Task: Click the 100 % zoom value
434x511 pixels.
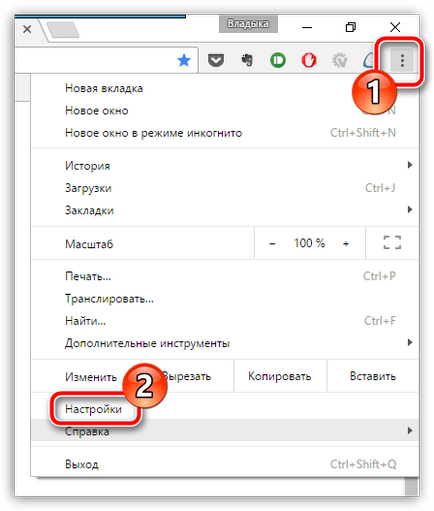Action: coord(309,243)
